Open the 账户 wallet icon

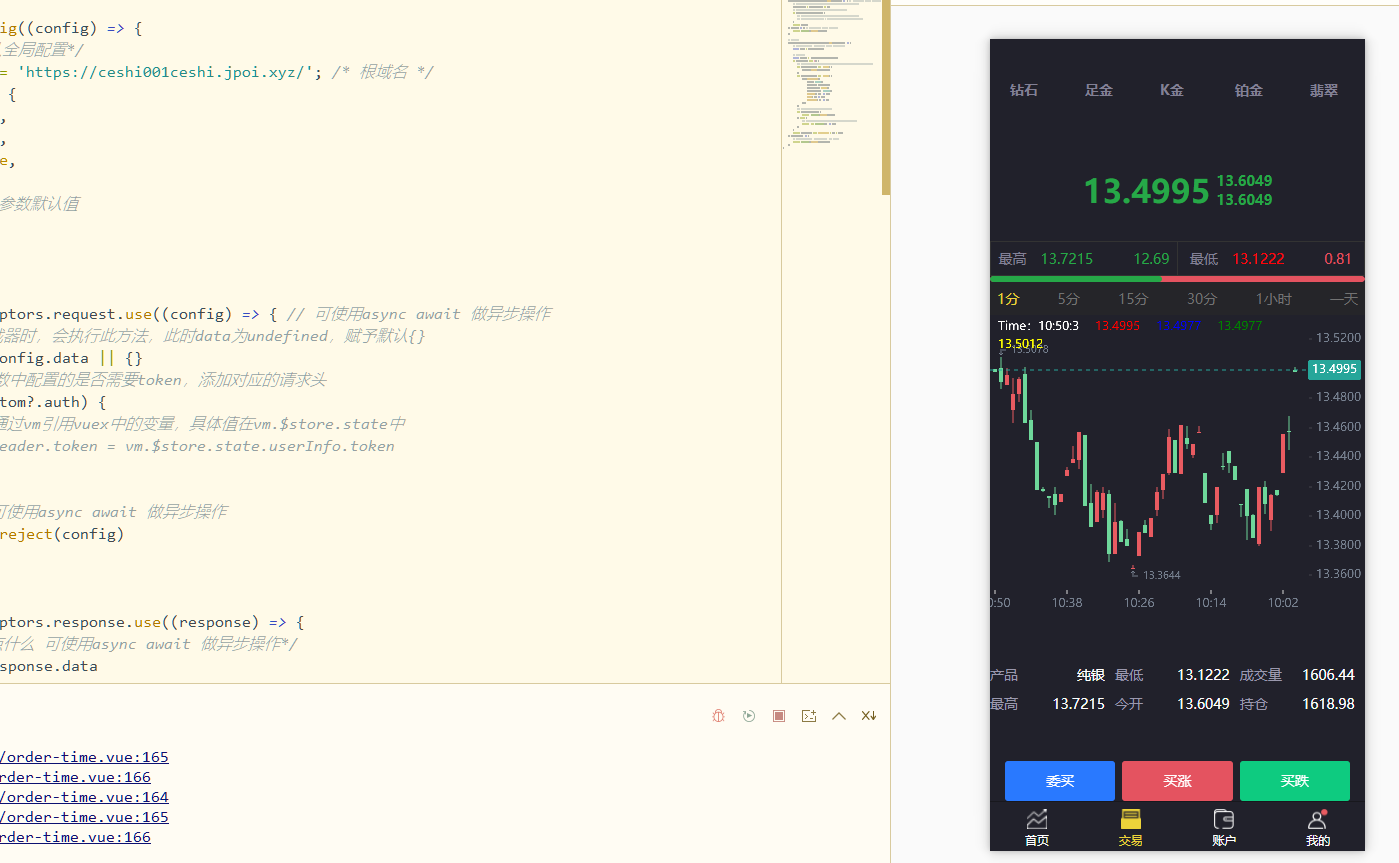[x=1223, y=820]
